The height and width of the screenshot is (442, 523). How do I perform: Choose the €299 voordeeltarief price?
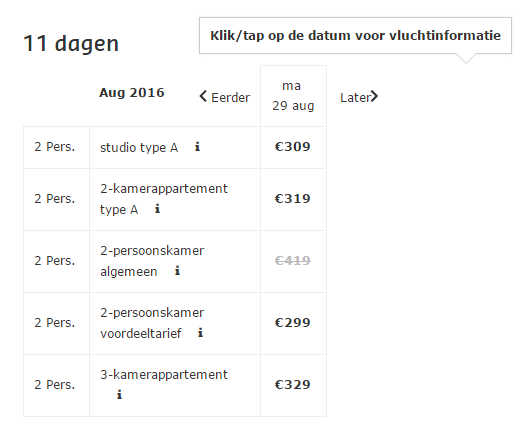[293, 323]
